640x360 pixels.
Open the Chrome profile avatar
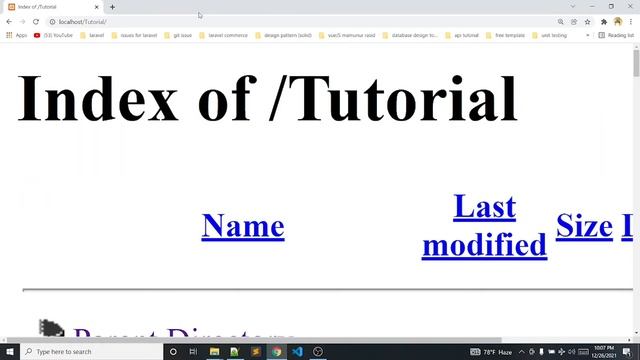[x=618, y=22]
